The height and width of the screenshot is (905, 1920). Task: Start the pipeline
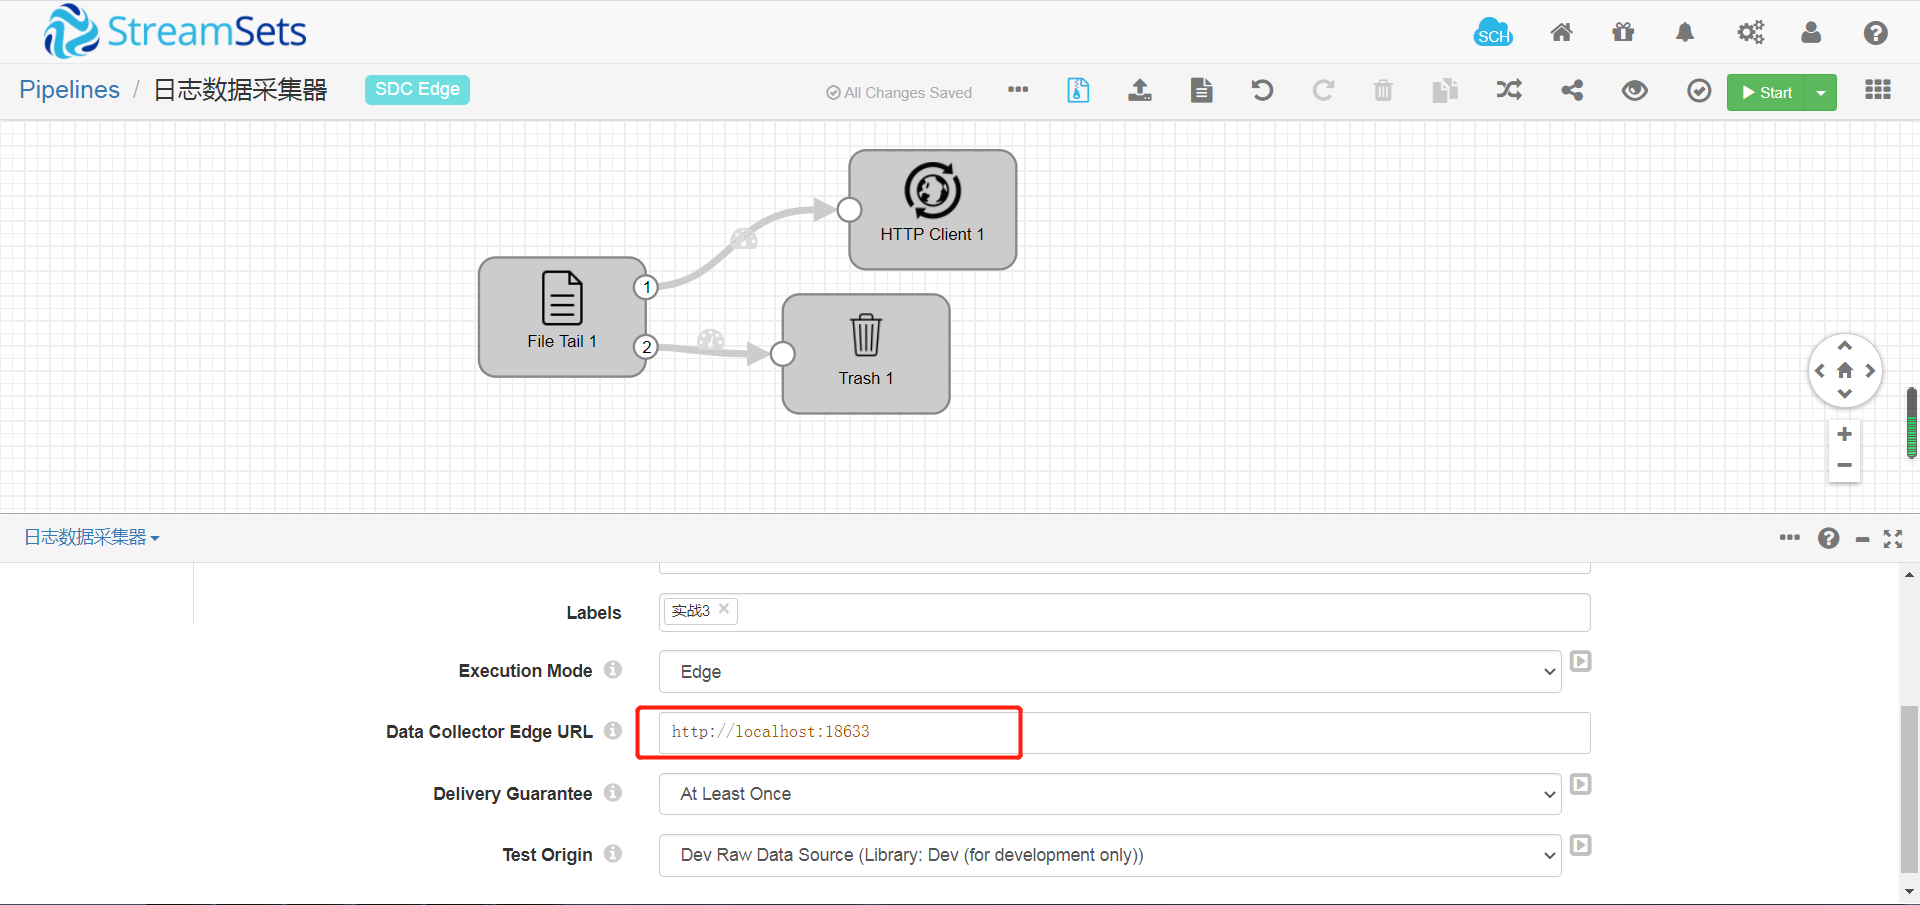[x=1766, y=92]
